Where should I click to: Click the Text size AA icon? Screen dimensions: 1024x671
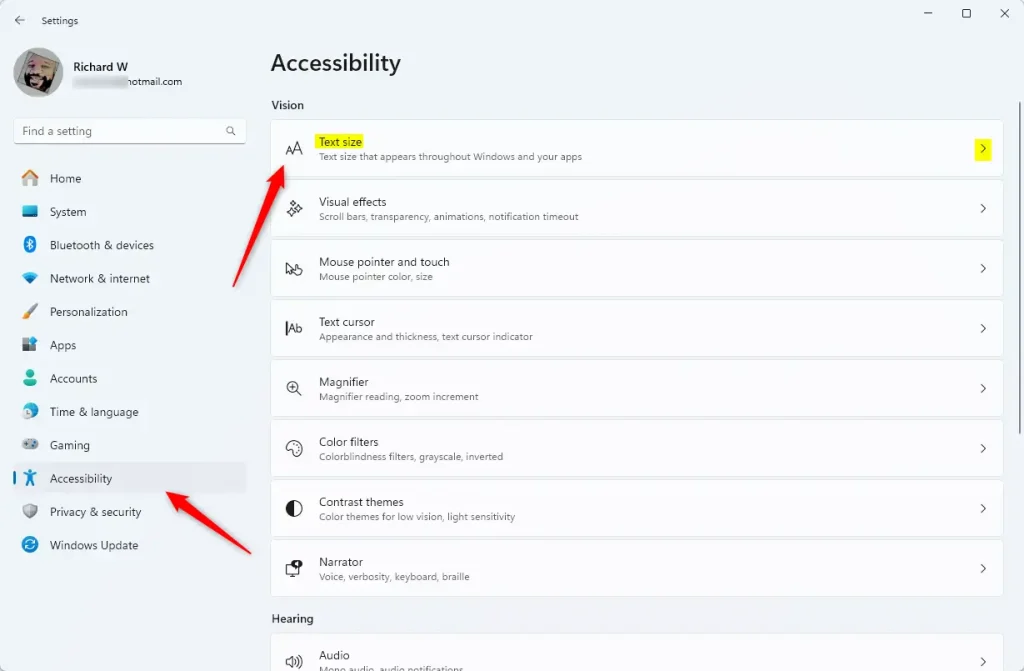tap(294, 148)
